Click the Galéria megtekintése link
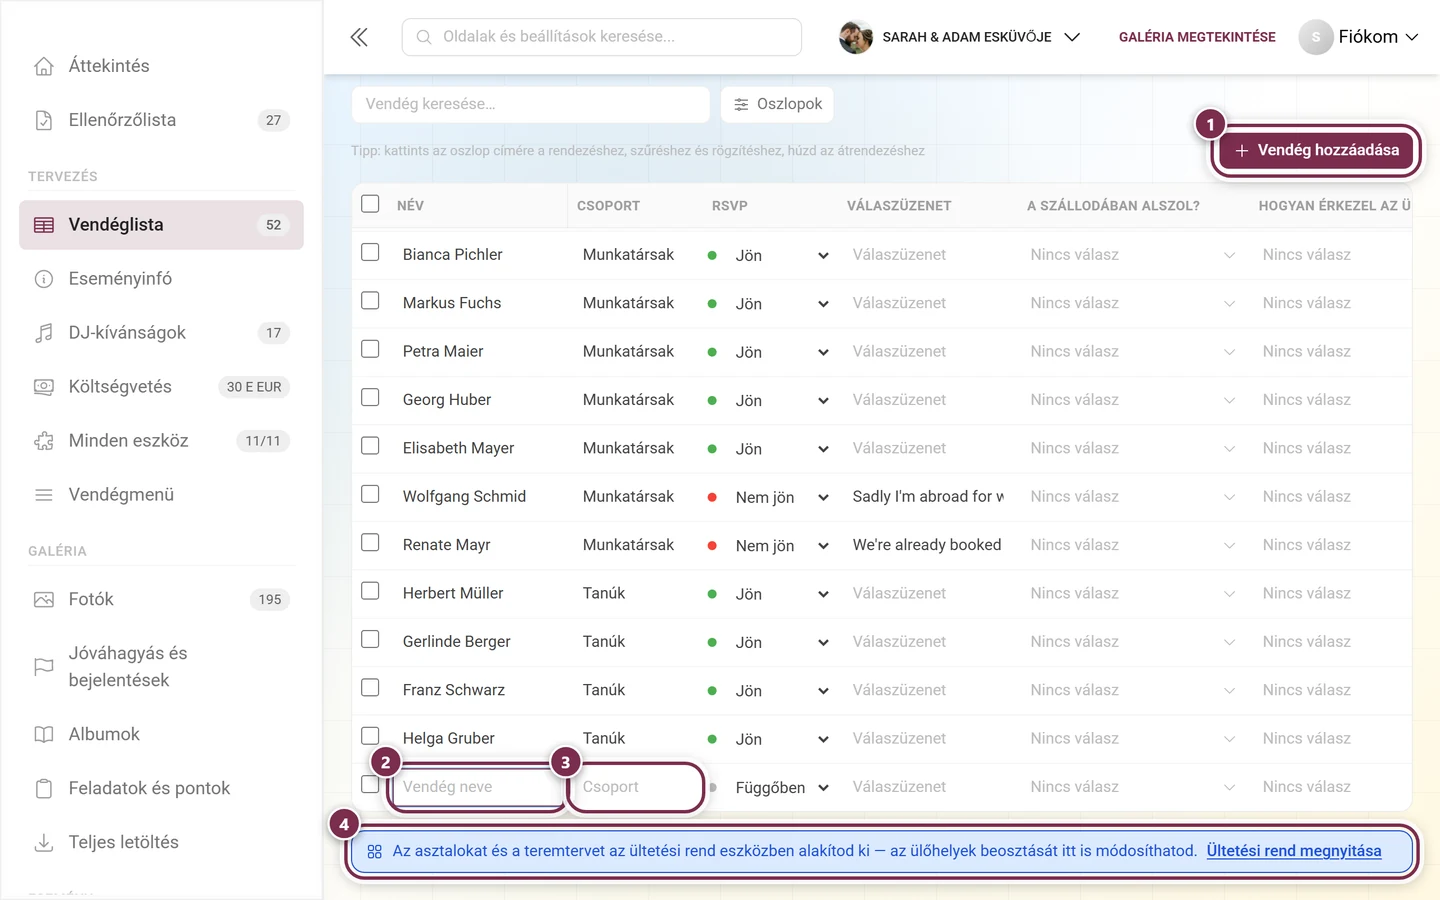The image size is (1440, 900). (1197, 37)
